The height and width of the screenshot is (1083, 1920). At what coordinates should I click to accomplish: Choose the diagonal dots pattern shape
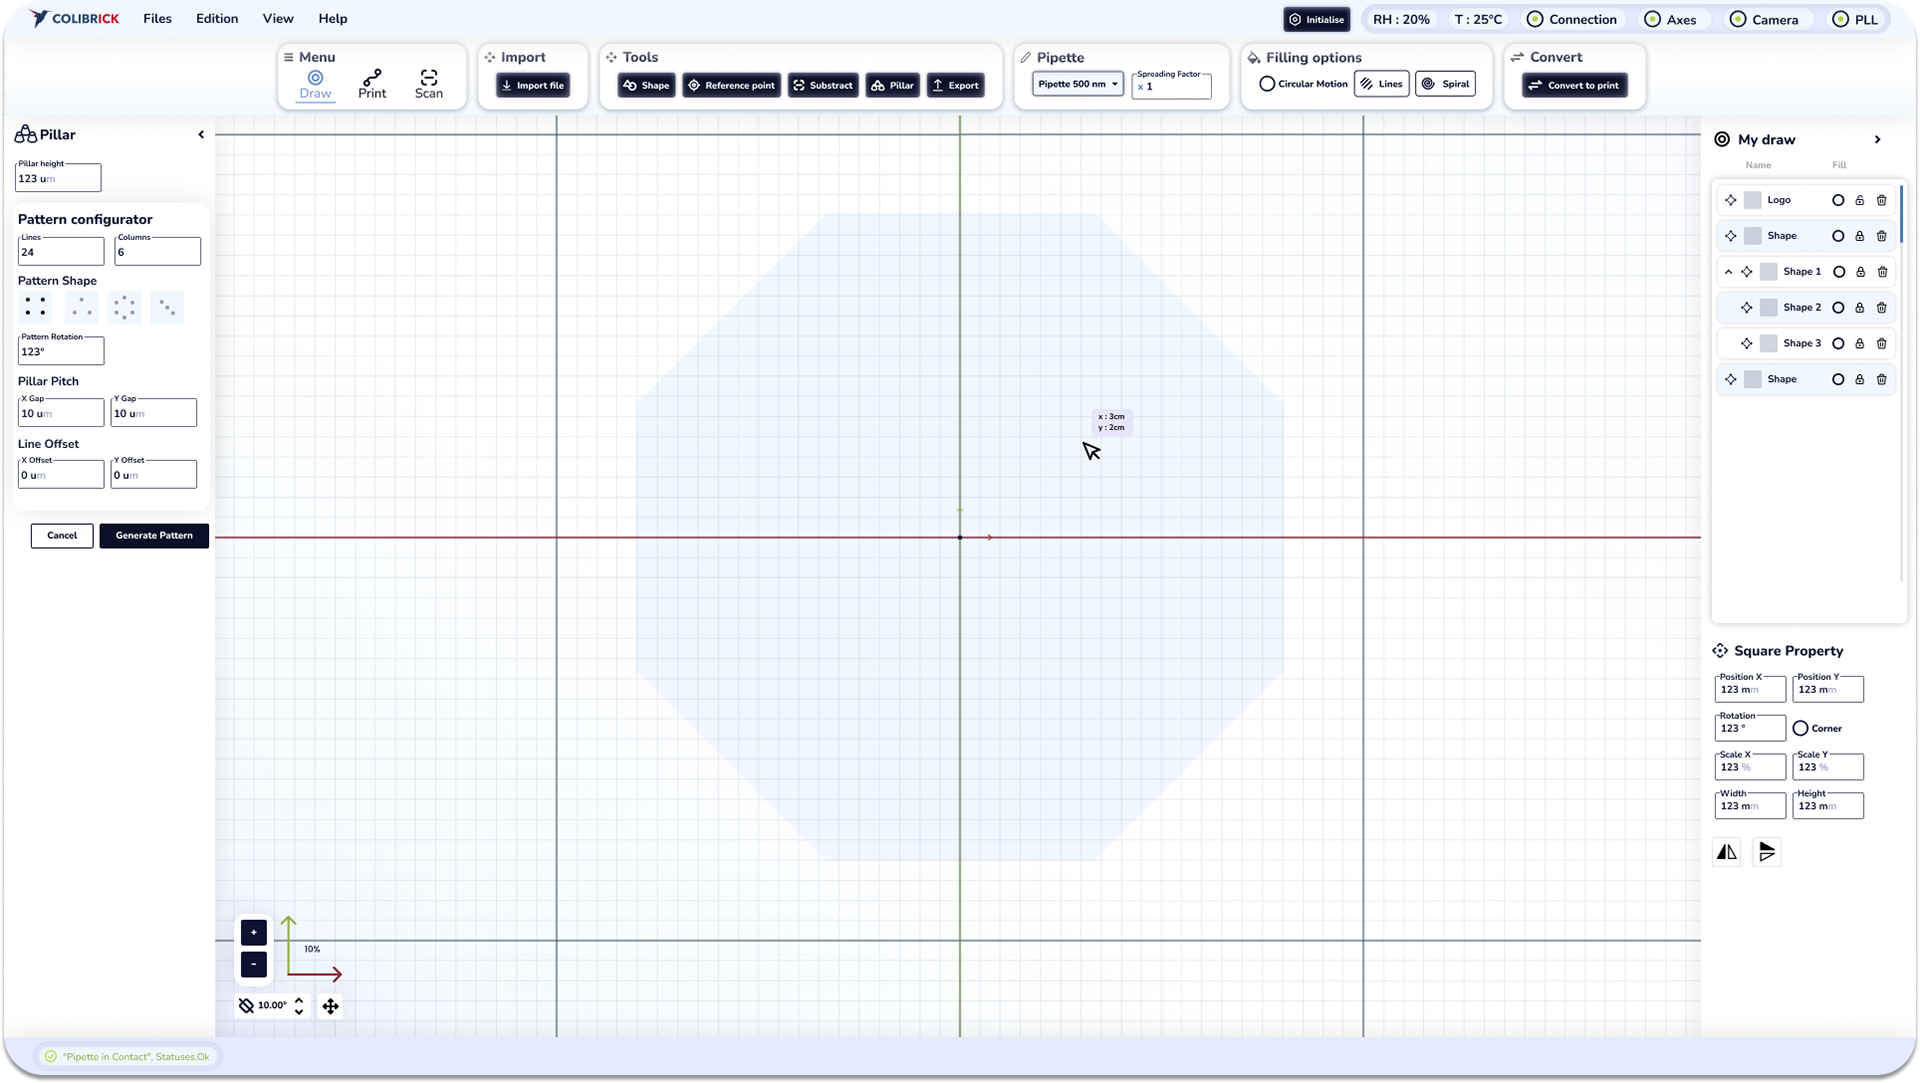click(167, 308)
